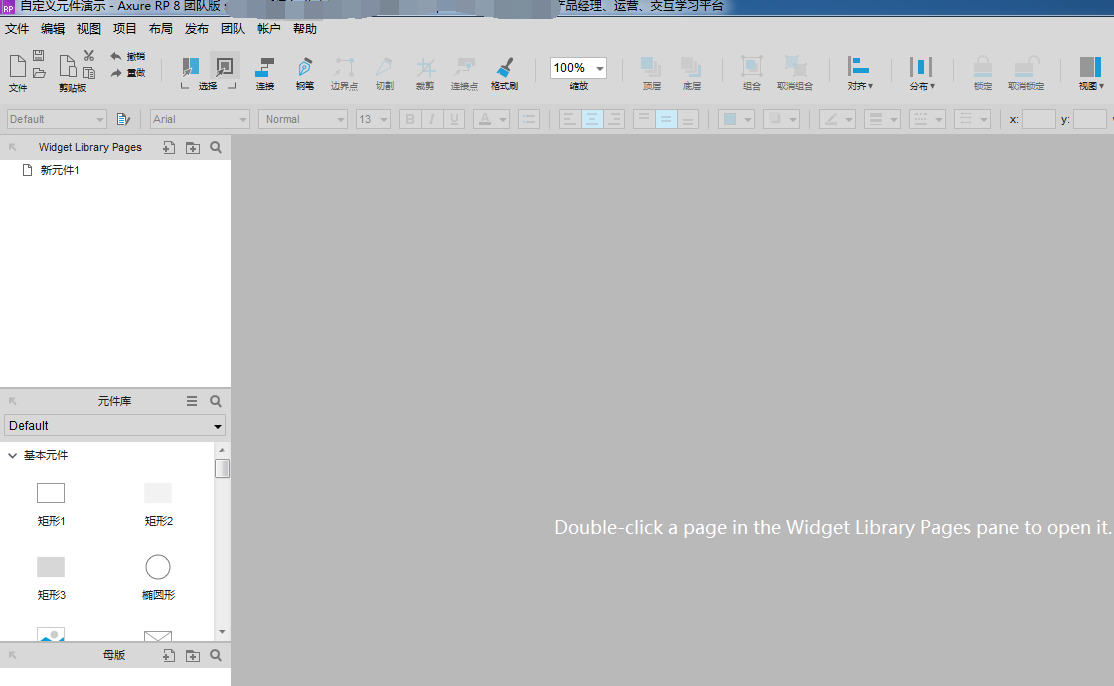Search the 元件库 widget library panel
1114x686 pixels.
216,401
